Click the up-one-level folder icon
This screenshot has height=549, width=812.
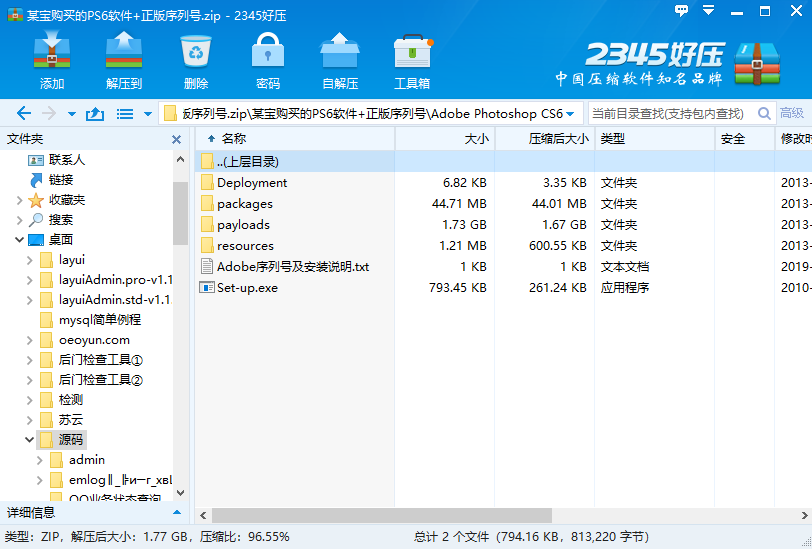click(95, 114)
